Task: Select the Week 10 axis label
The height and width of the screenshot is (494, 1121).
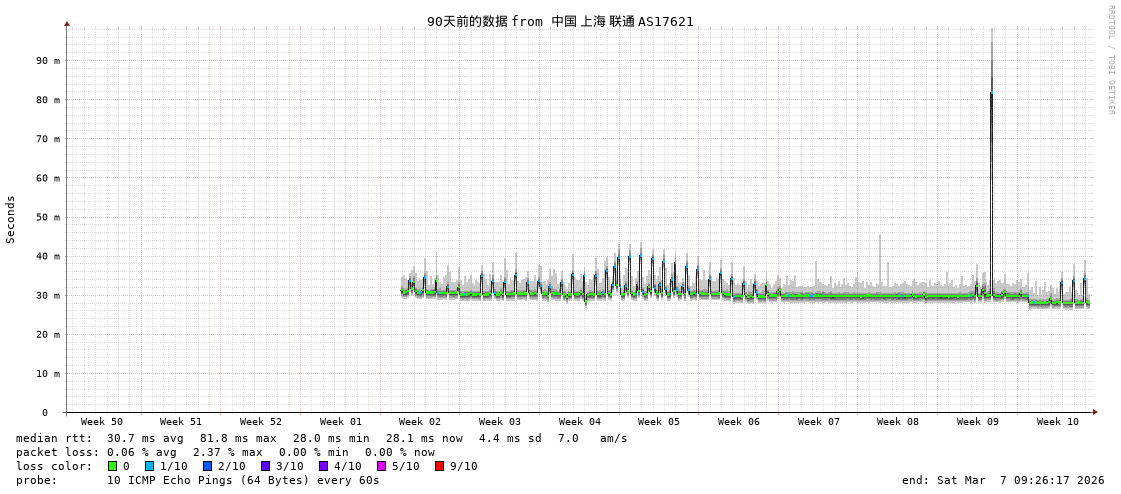Action: [1057, 422]
